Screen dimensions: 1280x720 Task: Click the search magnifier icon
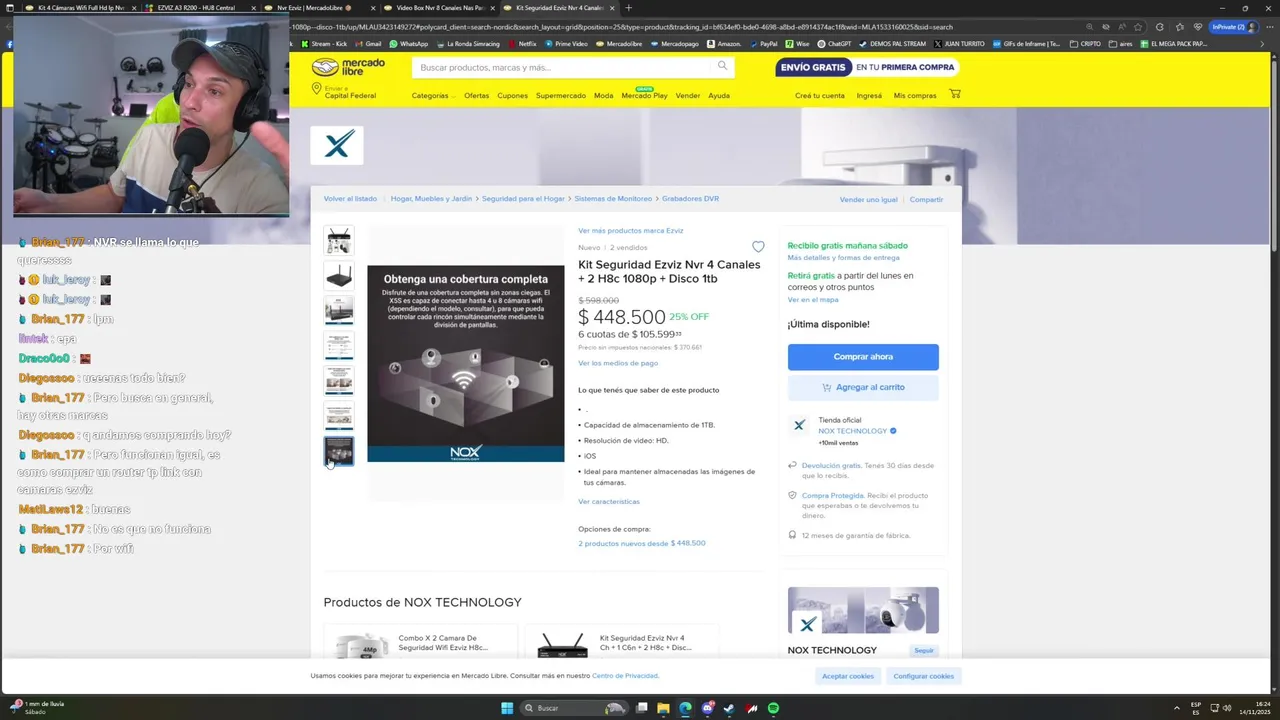click(x=722, y=66)
